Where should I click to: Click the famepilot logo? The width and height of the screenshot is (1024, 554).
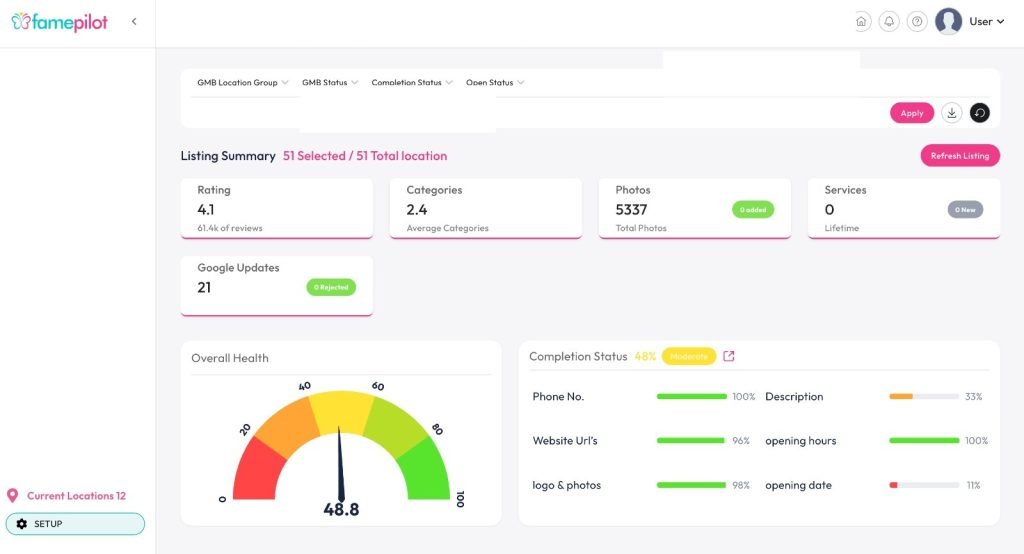point(59,22)
